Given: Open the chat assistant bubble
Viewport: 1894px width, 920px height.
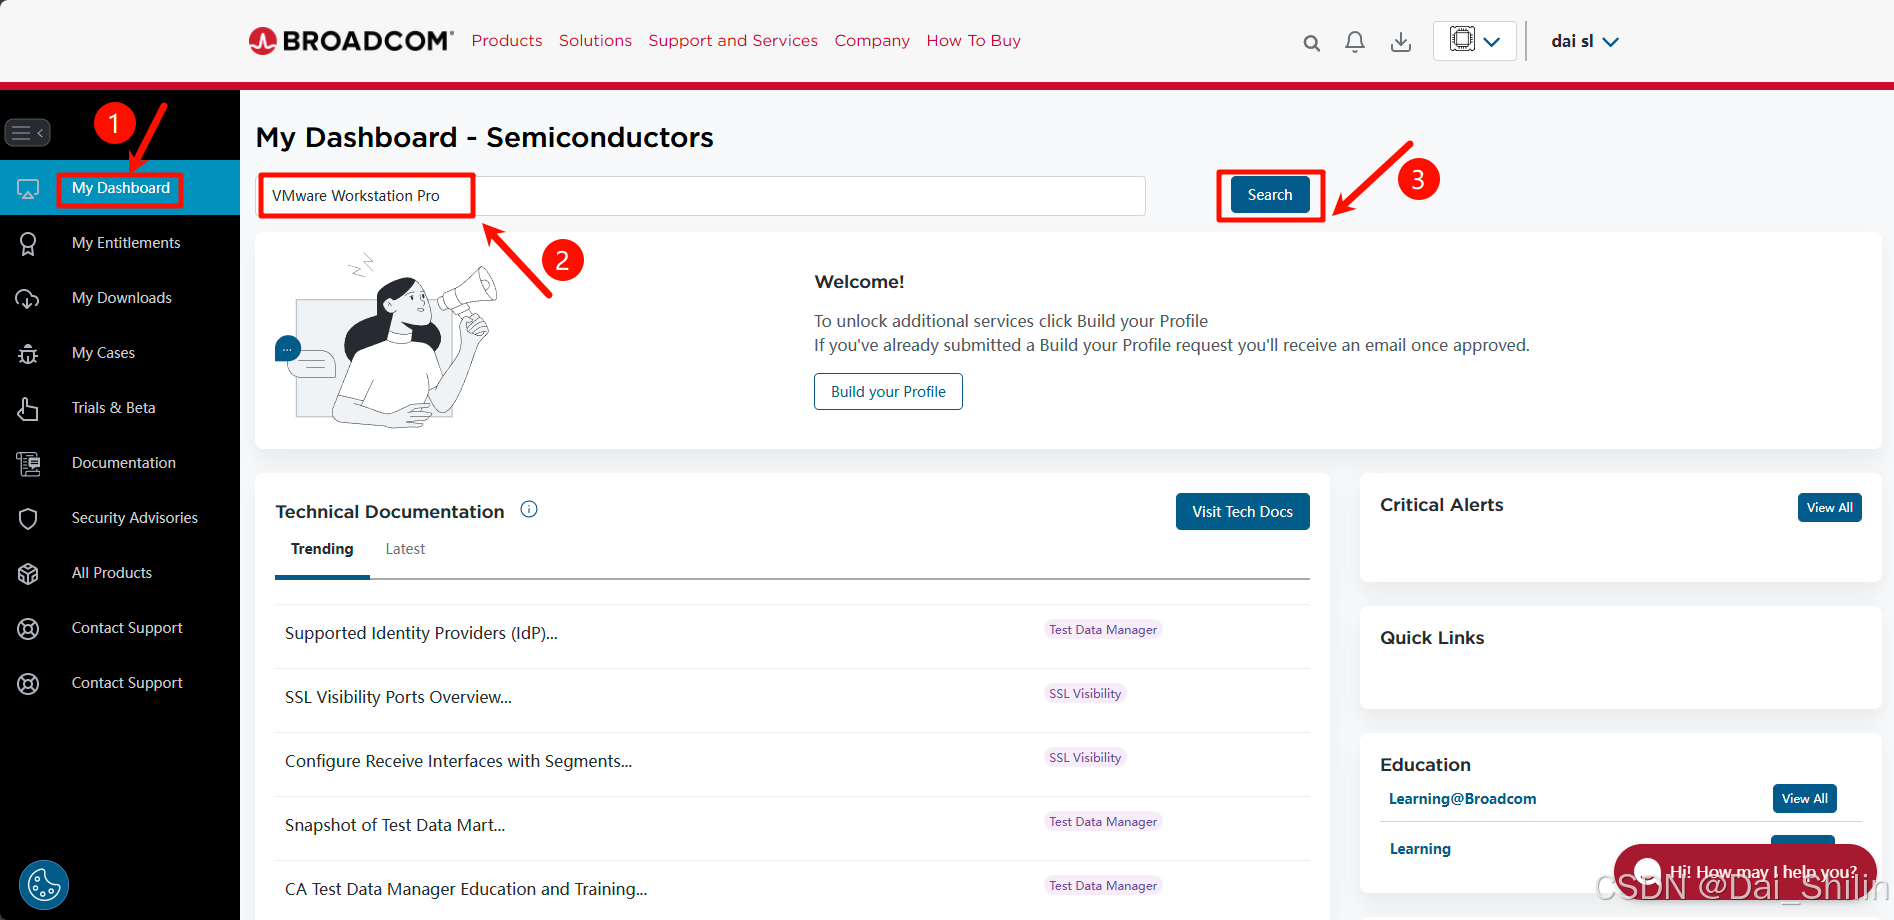Looking at the screenshot, I should 1745,871.
